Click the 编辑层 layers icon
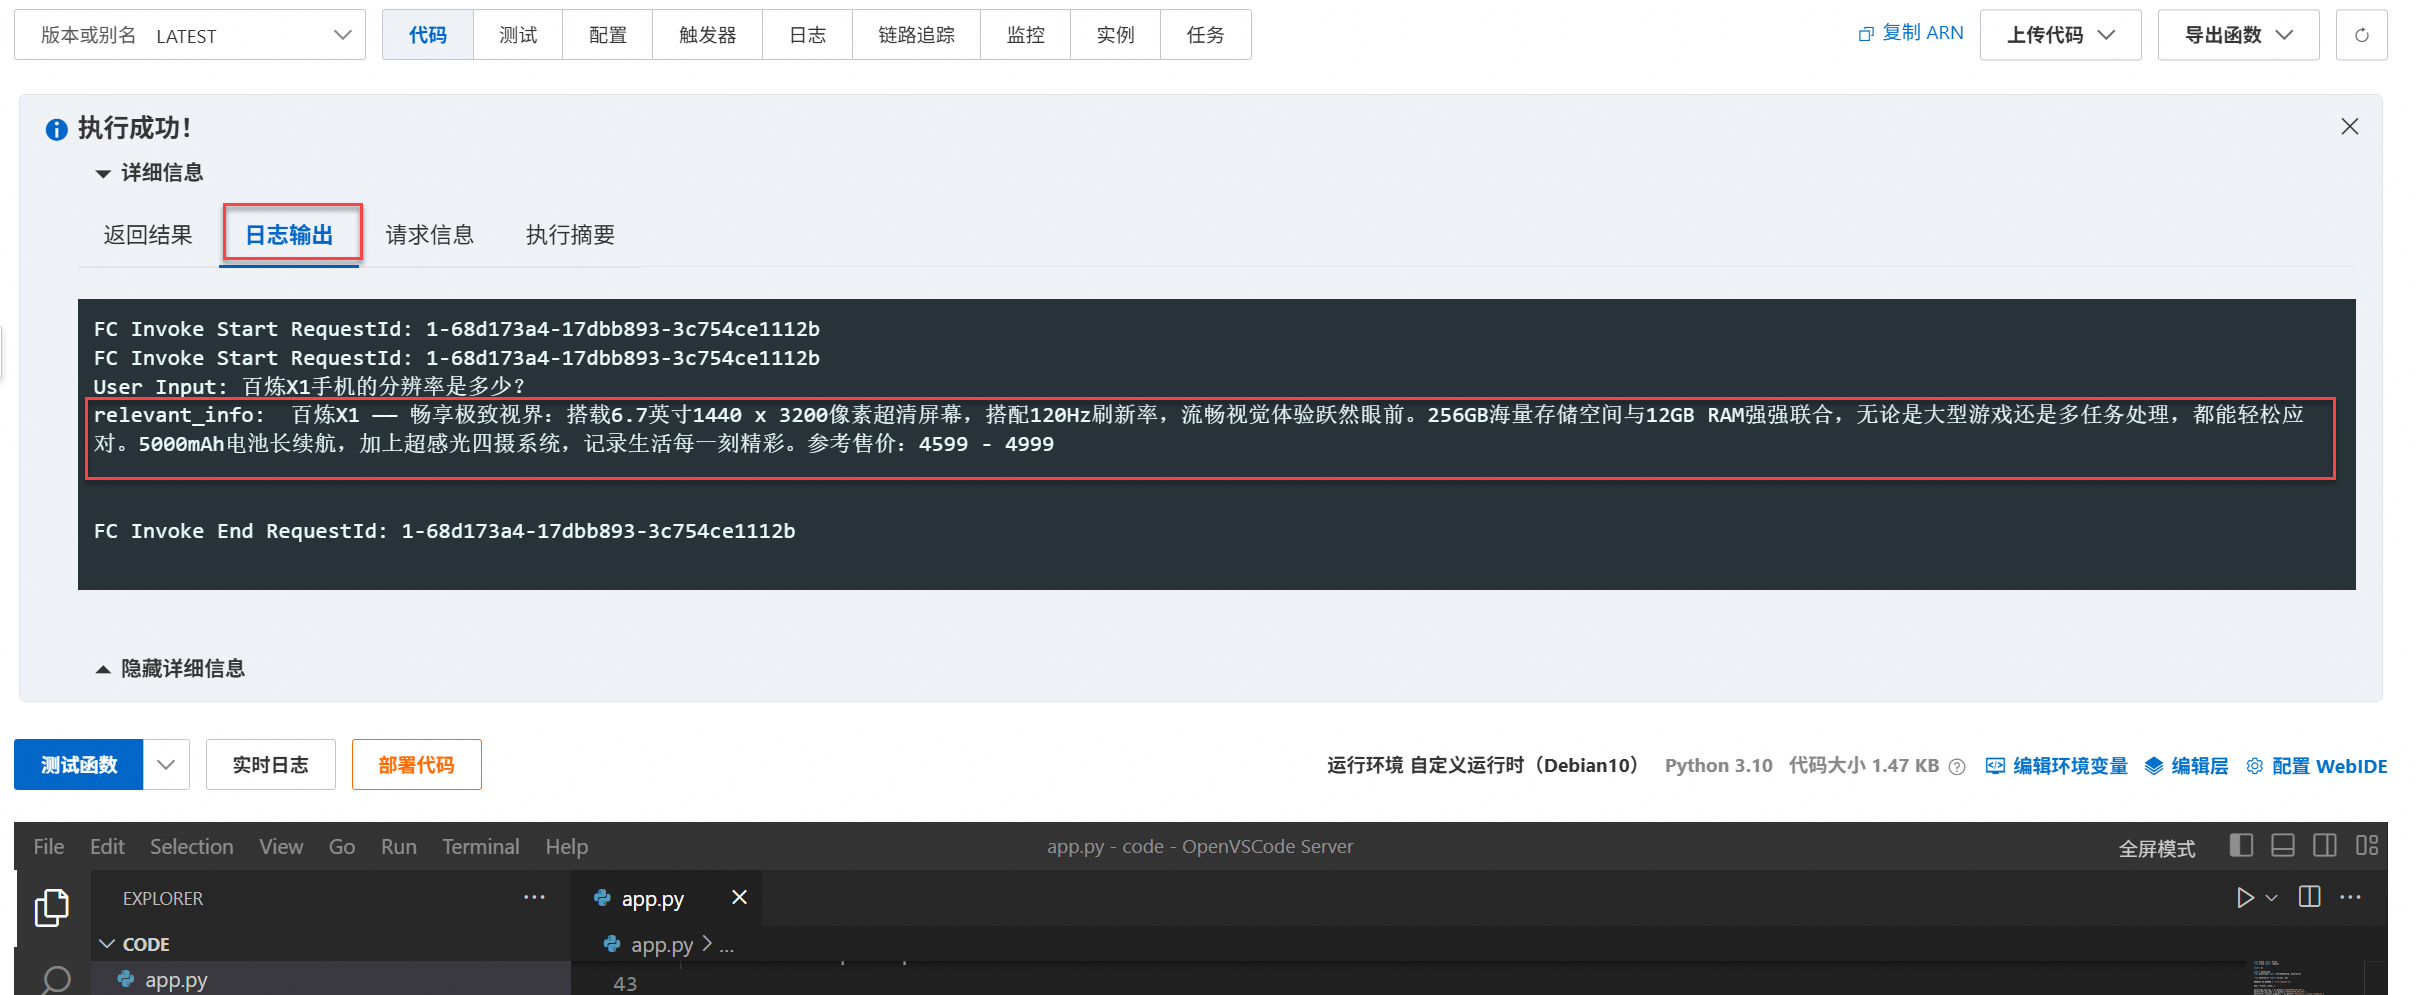This screenshot has height=995, width=2416. tap(2154, 766)
